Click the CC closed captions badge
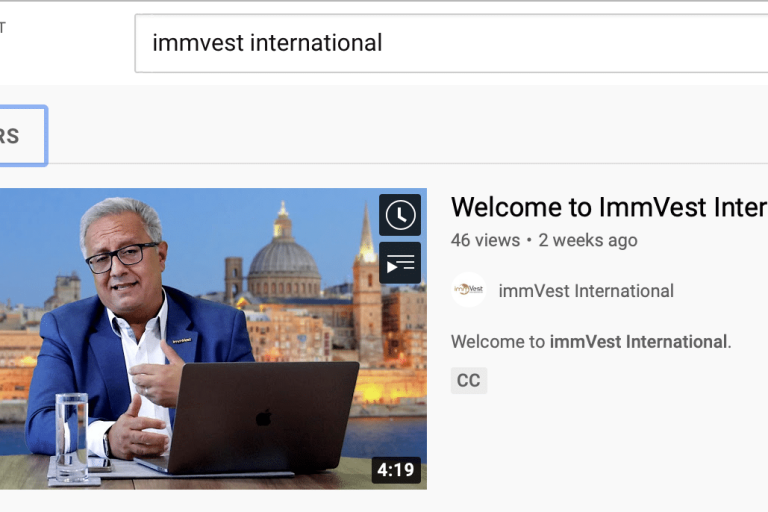The image size is (768, 512). point(469,380)
